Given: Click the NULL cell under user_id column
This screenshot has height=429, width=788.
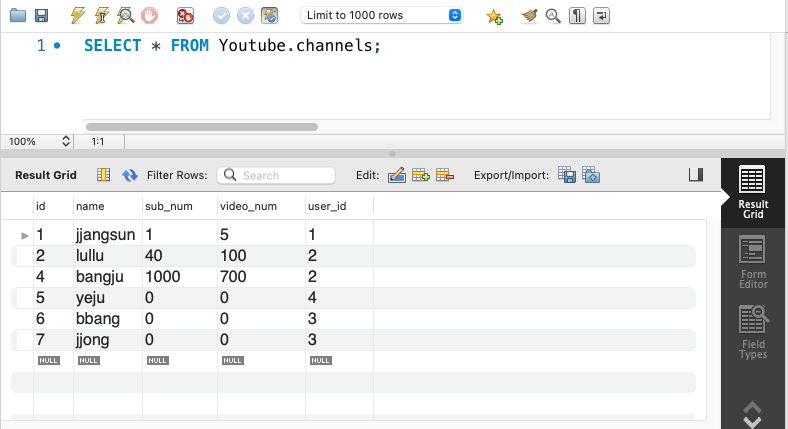Looking at the screenshot, I should 321,360.
